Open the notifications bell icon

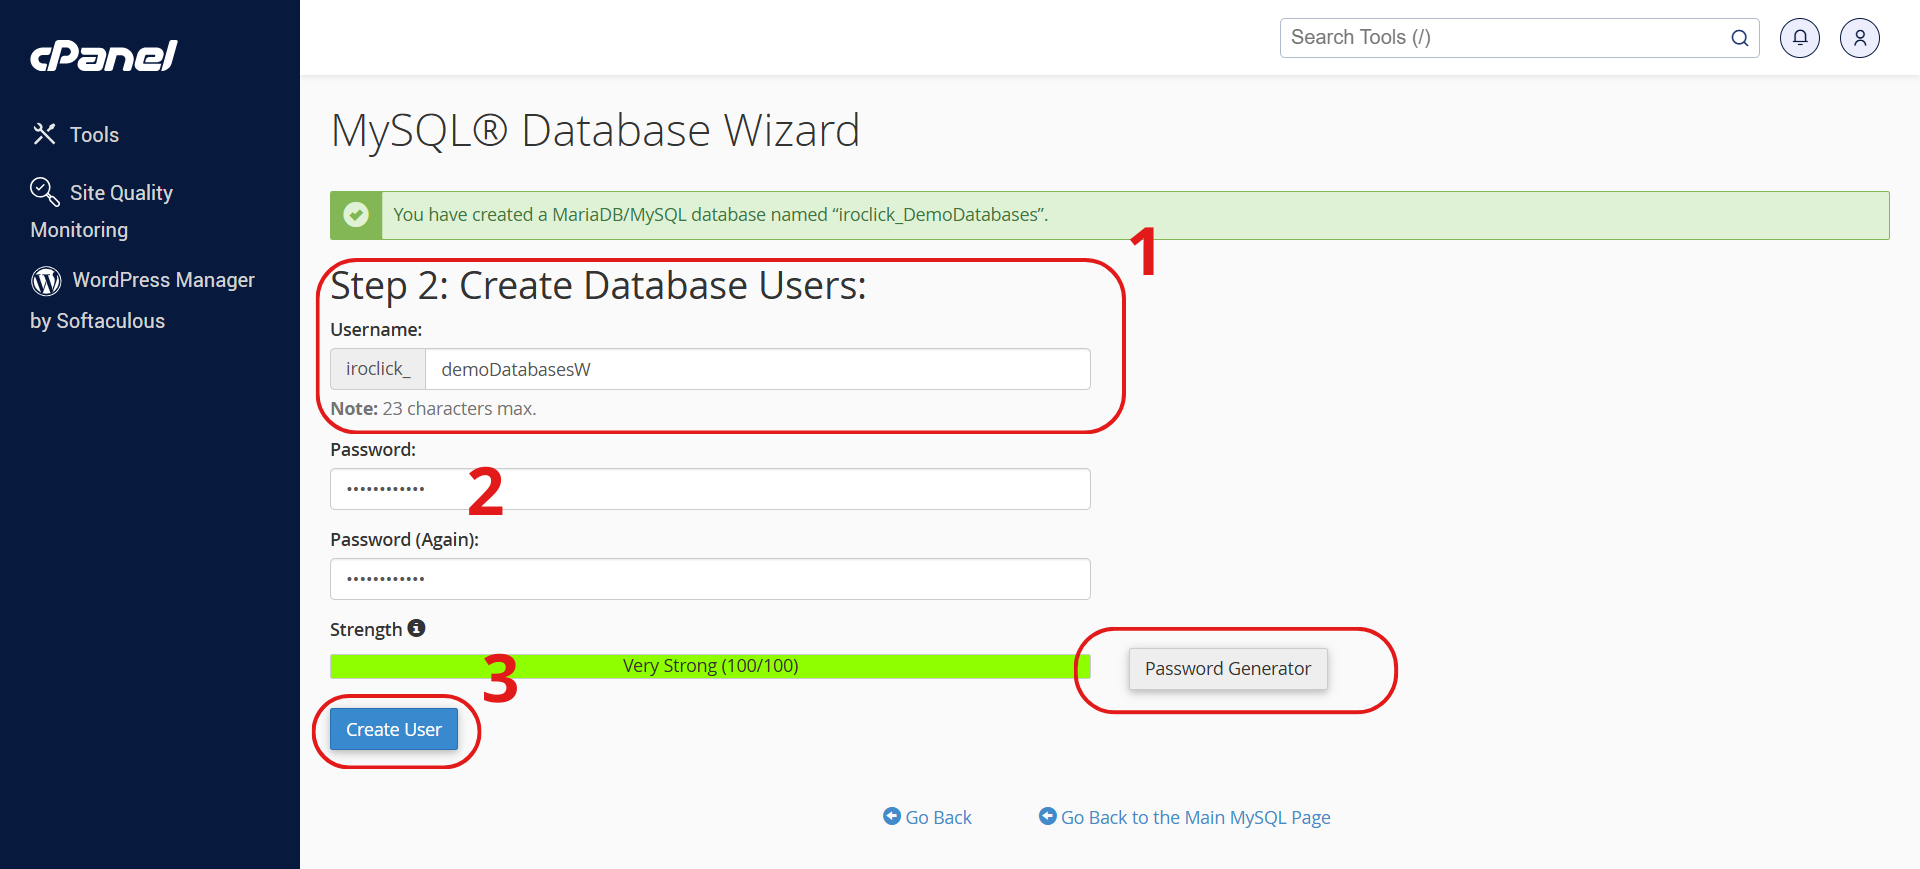1799,38
